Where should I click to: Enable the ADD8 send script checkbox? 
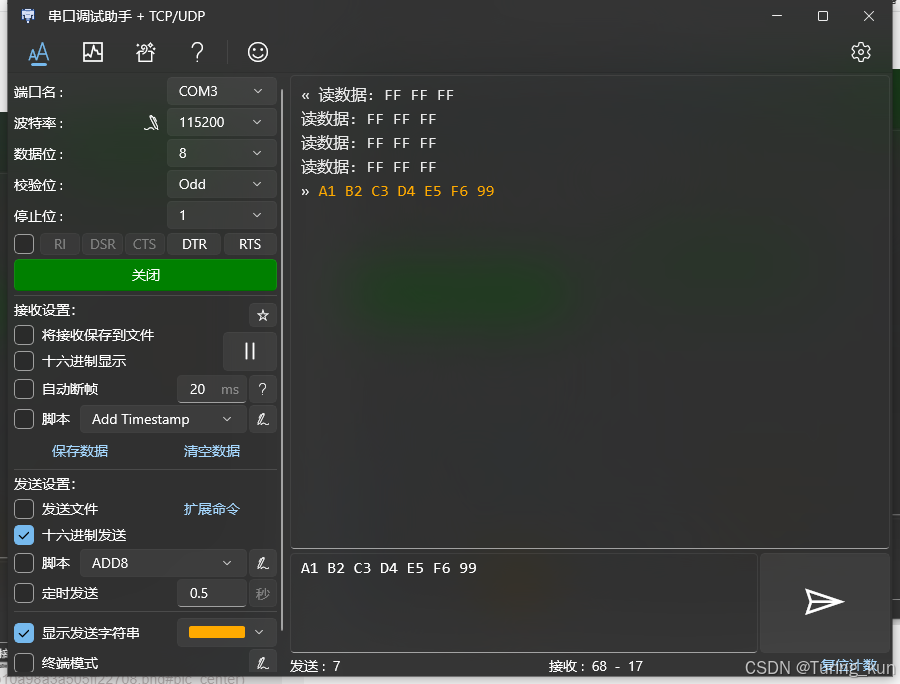point(24,563)
